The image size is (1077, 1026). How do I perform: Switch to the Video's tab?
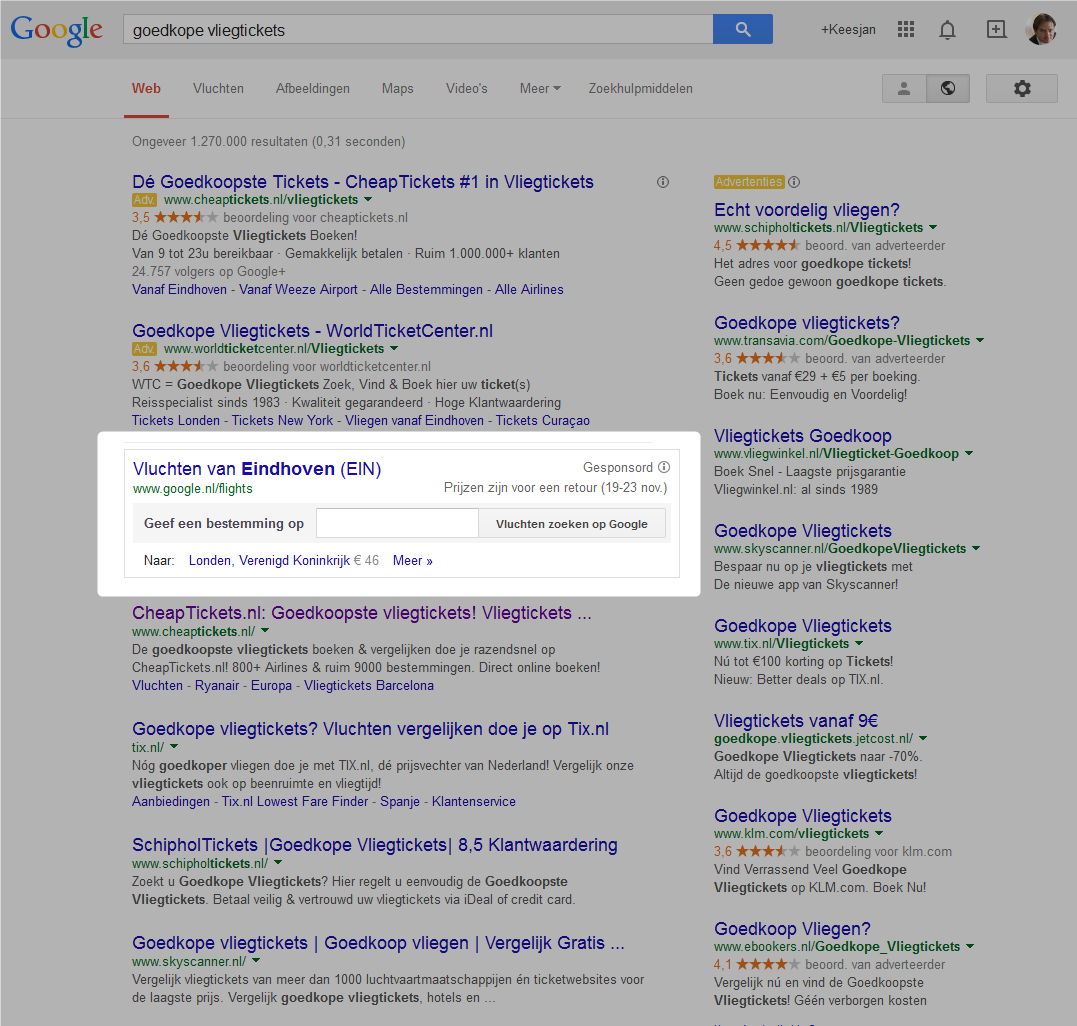click(466, 89)
